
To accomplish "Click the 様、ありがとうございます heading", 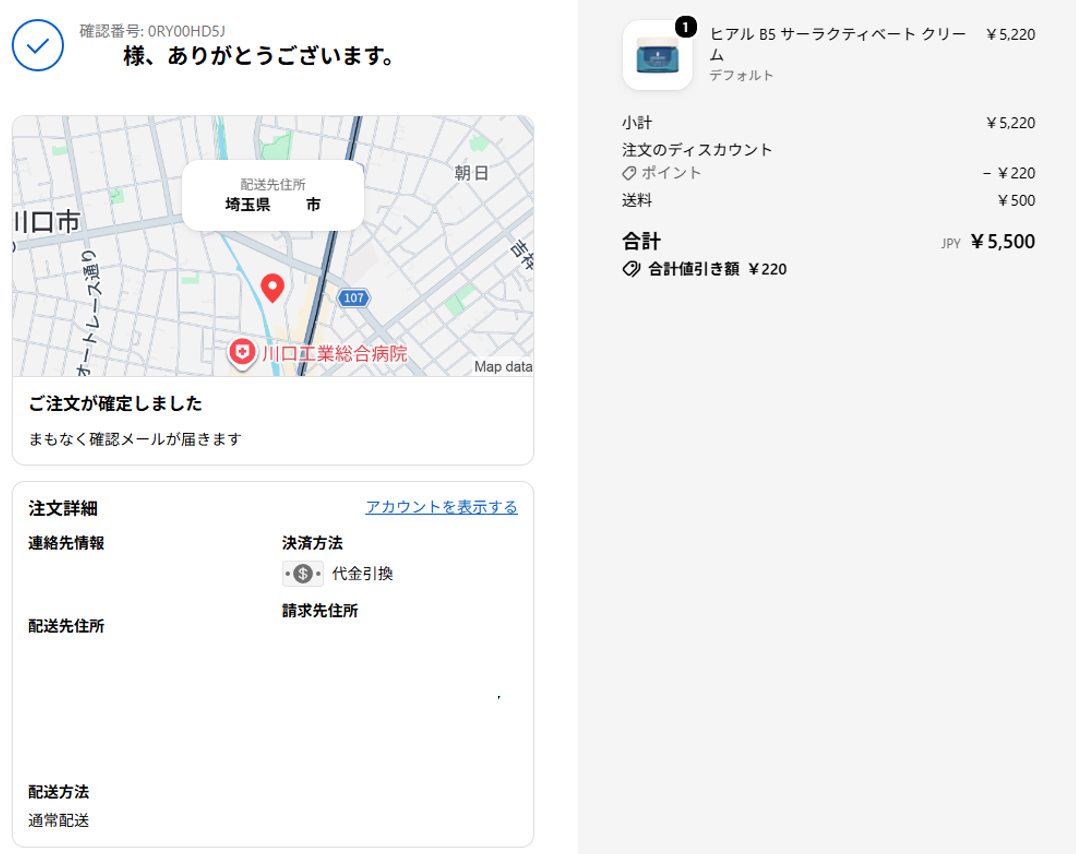I will tap(258, 56).
